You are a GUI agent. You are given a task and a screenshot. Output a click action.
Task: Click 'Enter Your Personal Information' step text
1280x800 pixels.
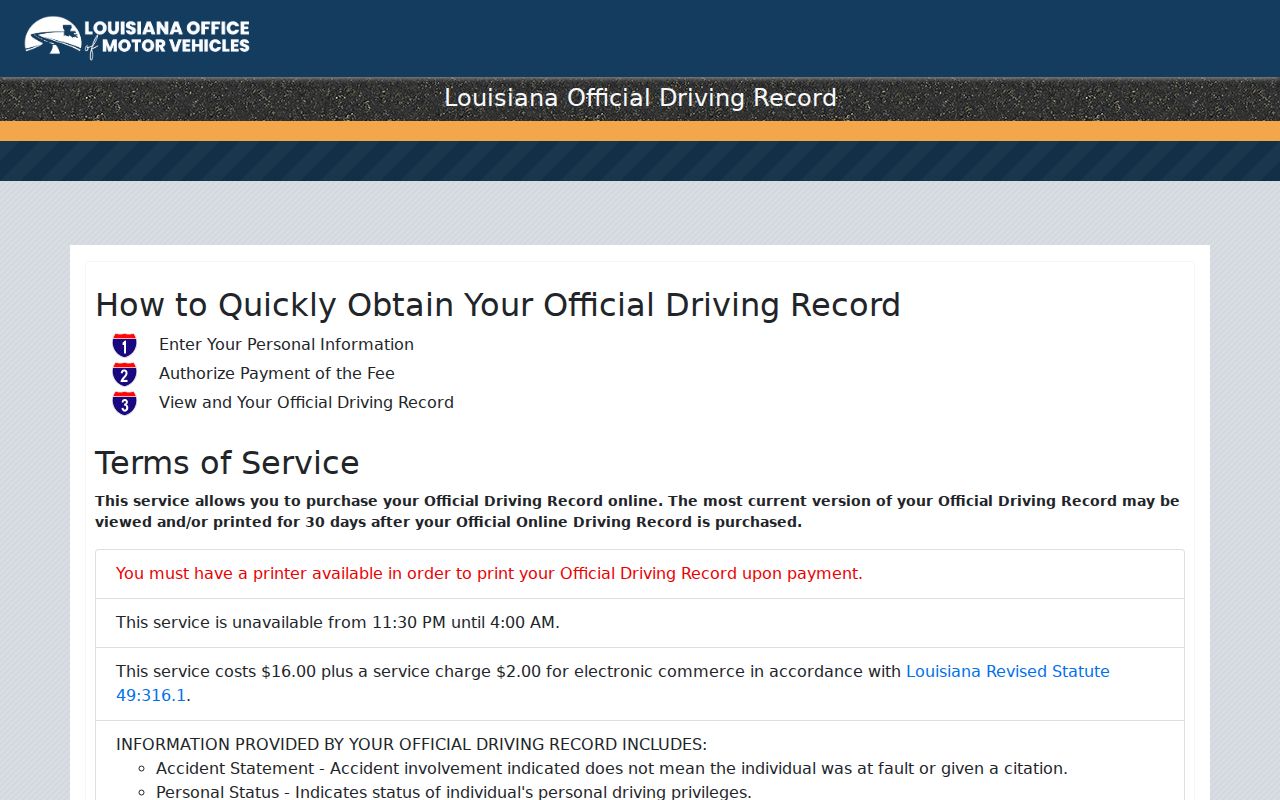tap(286, 344)
